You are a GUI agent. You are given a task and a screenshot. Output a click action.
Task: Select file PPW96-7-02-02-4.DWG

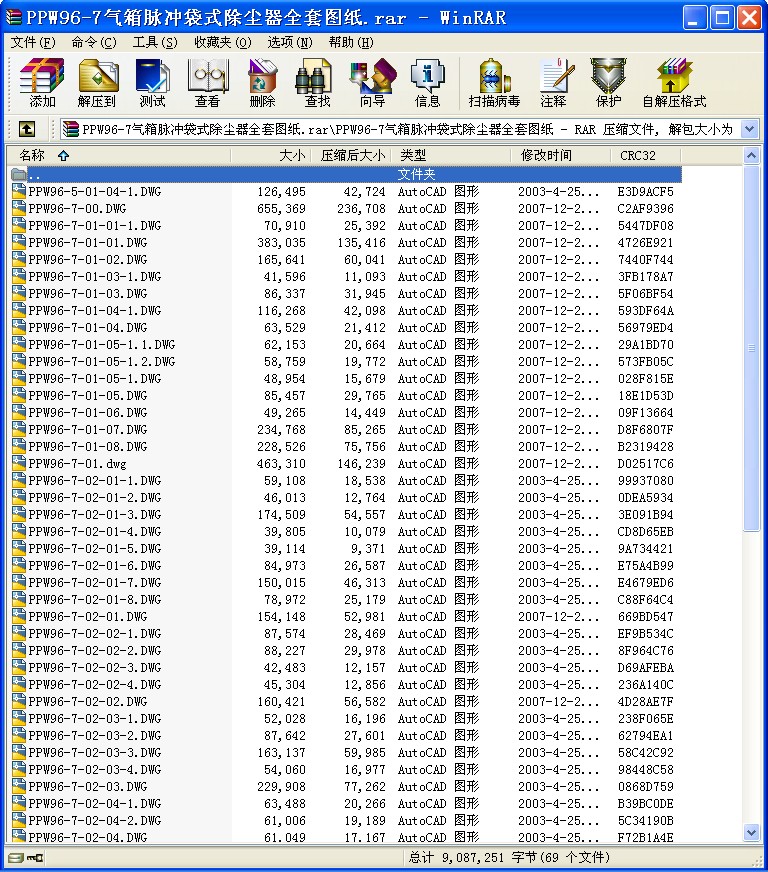pos(95,685)
